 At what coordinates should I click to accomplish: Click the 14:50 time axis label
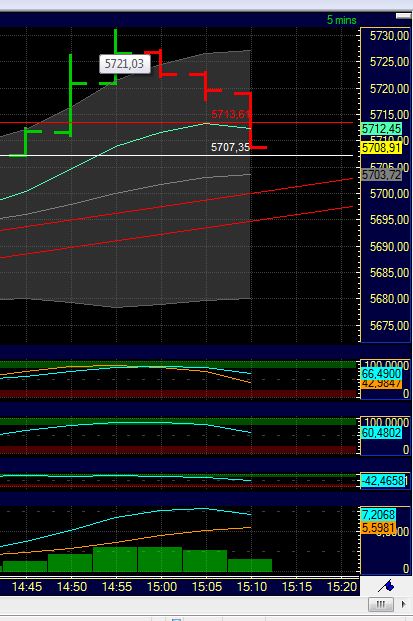[x=72, y=587]
